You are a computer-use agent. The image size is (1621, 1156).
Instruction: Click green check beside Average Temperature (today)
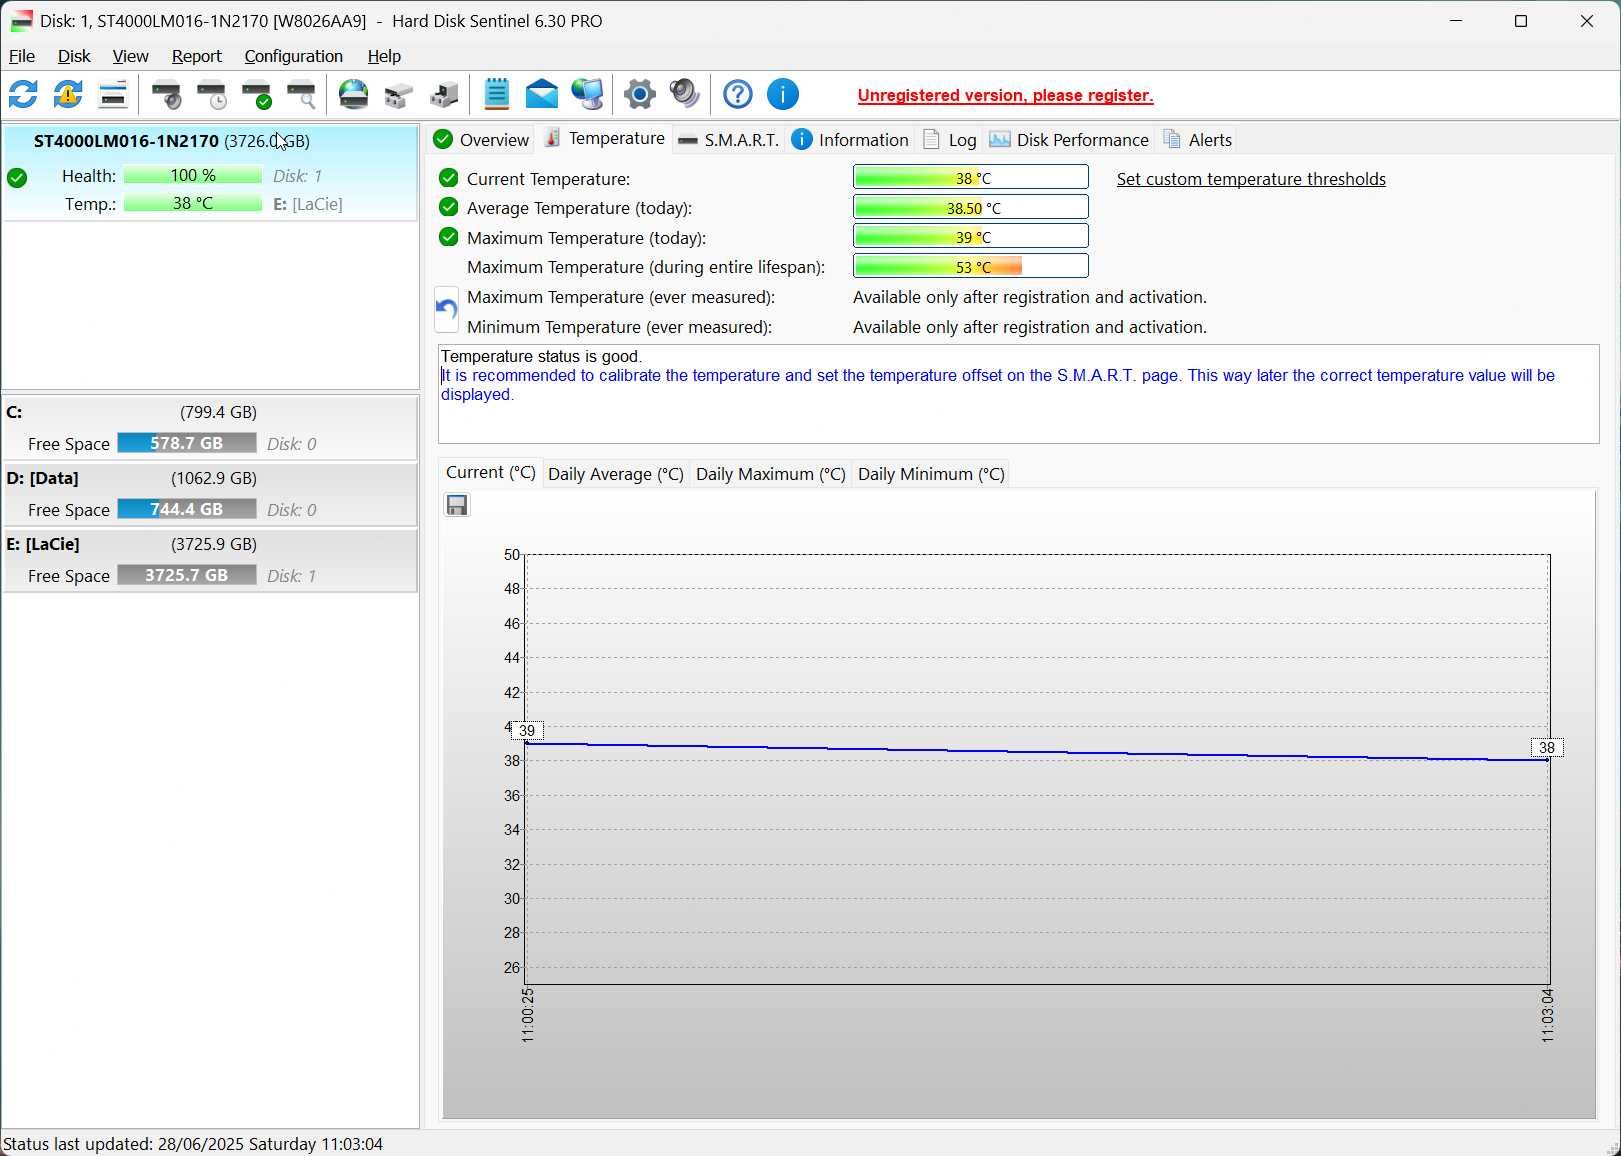[448, 207]
